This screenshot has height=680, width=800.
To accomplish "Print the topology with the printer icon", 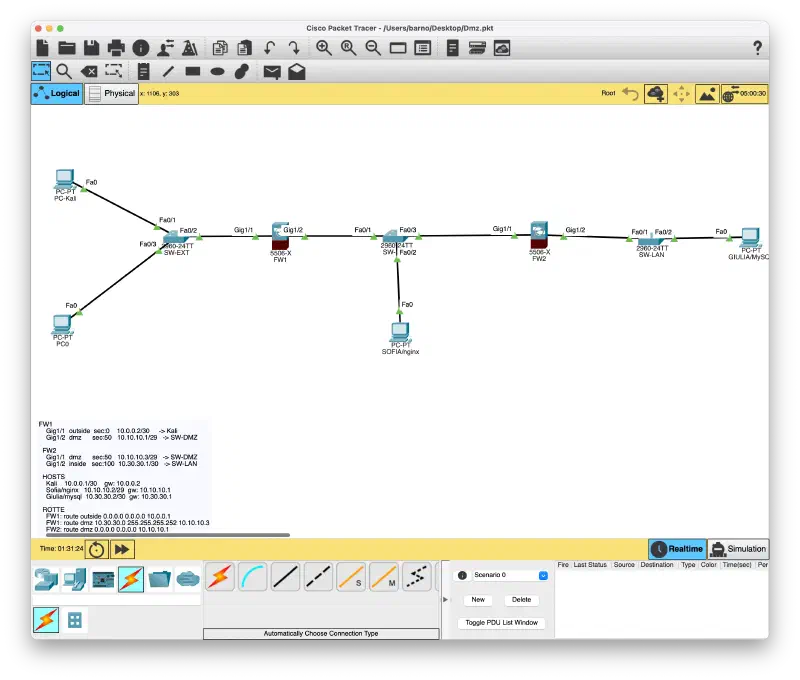I will (116, 48).
